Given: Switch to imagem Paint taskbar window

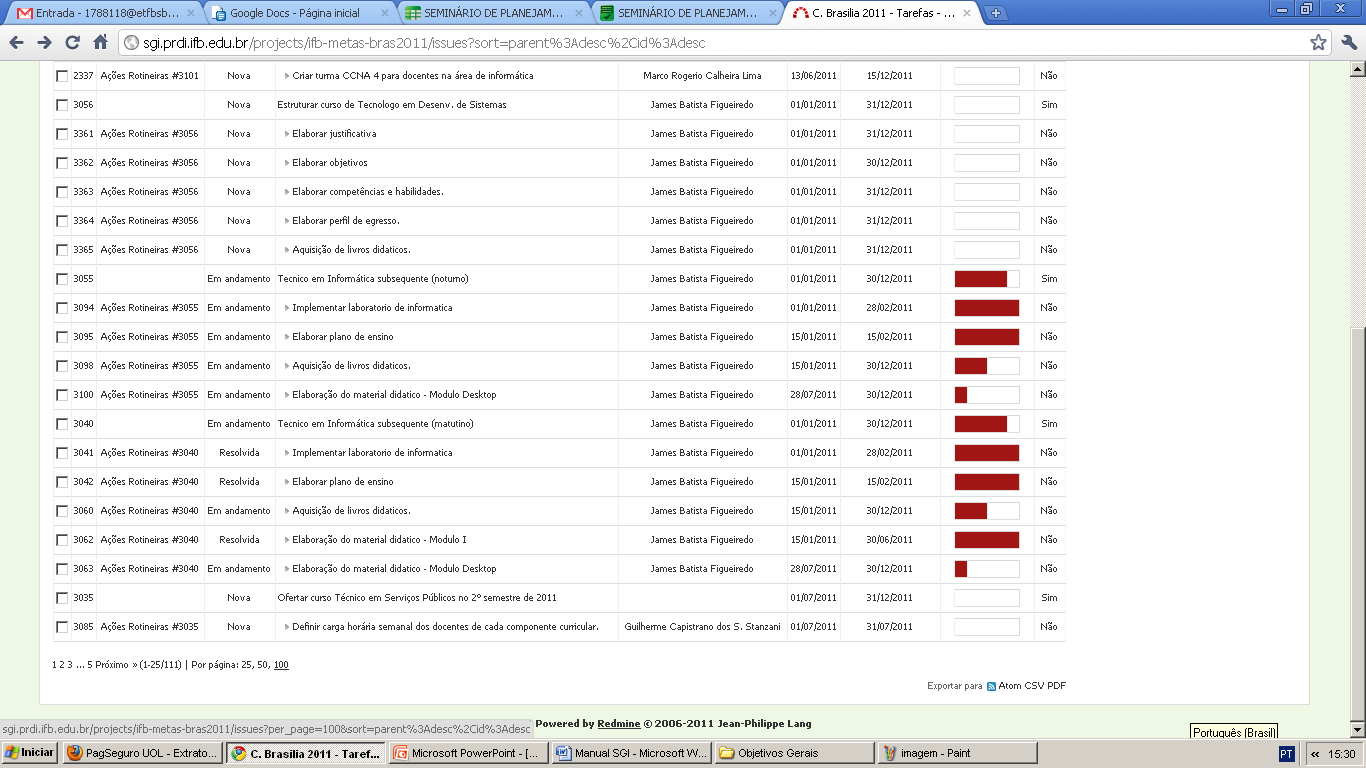Looking at the screenshot, I should tap(958, 753).
